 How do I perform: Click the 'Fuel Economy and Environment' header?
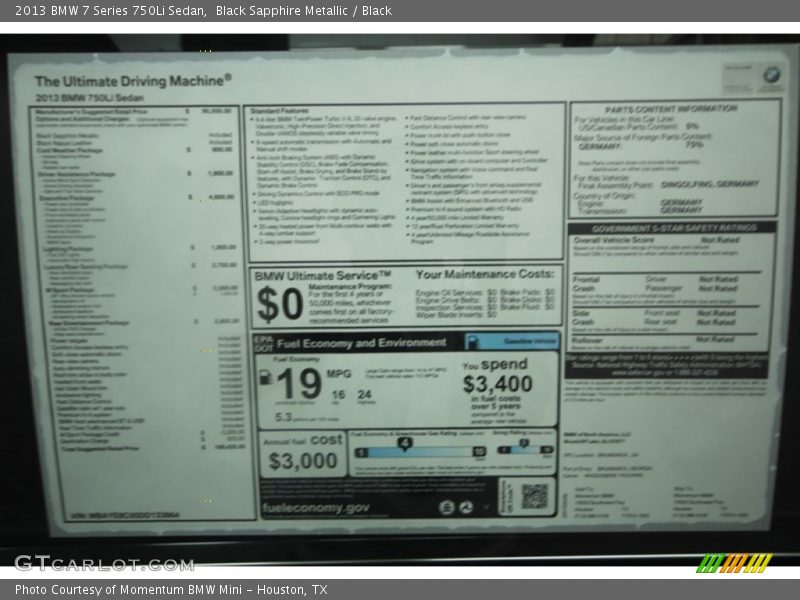[x=361, y=343]
